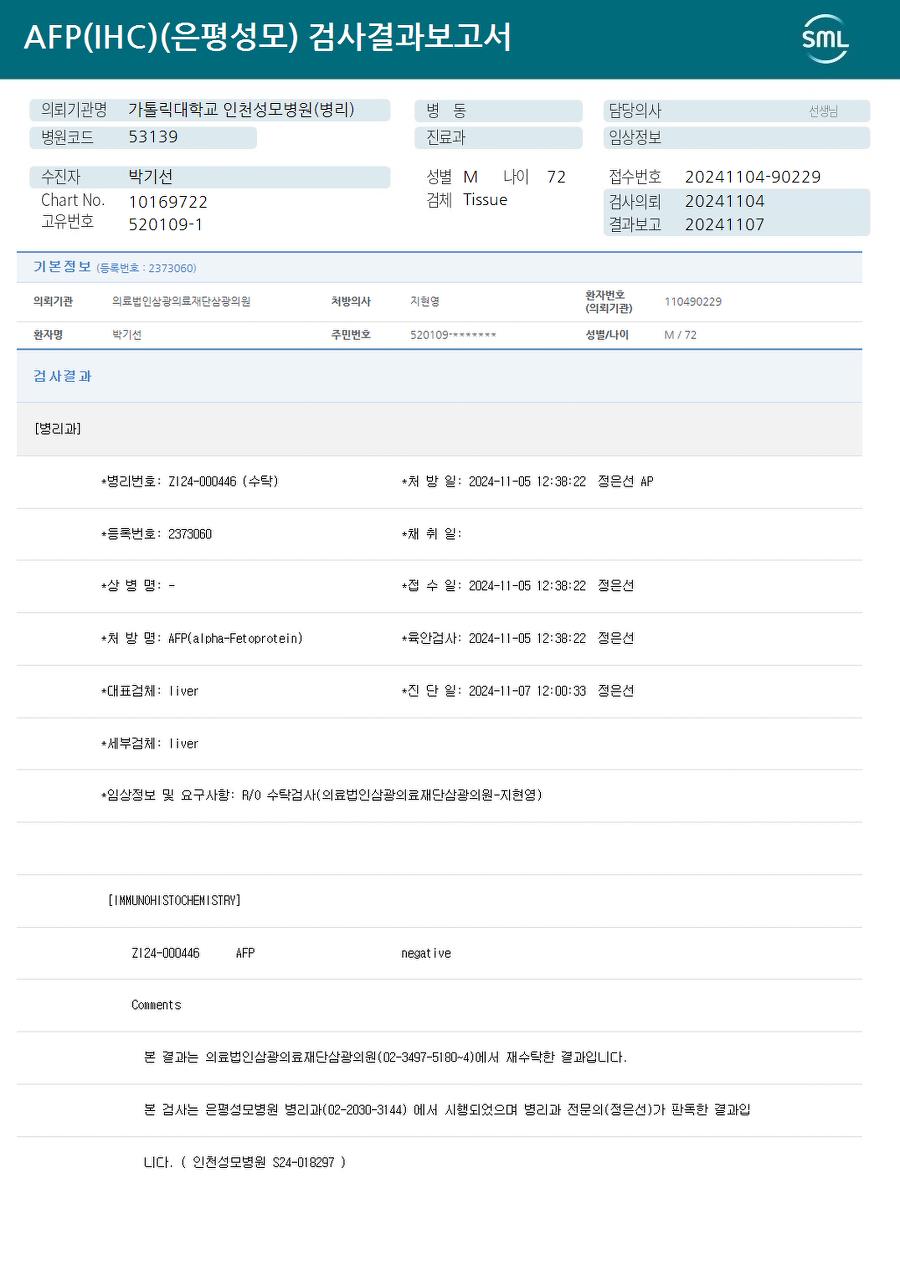Select the 병리번호 ZI24-000446 line
The height and width of the screenshot is (1271, 900).
190,482
